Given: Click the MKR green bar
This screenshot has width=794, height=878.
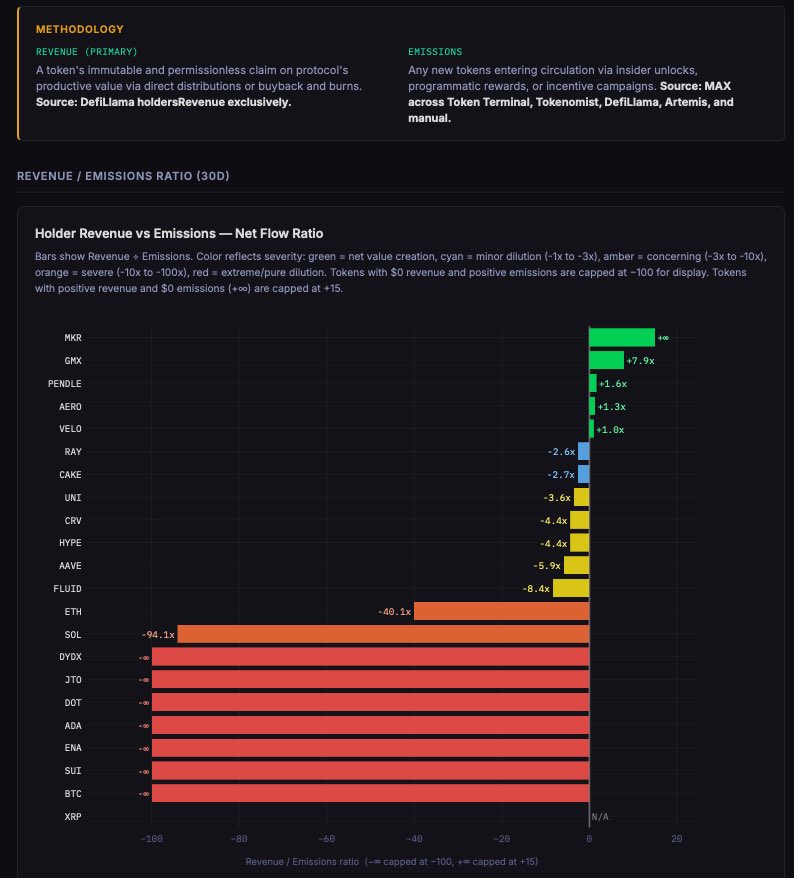Looking at the screenshot, I should [622, 338].
